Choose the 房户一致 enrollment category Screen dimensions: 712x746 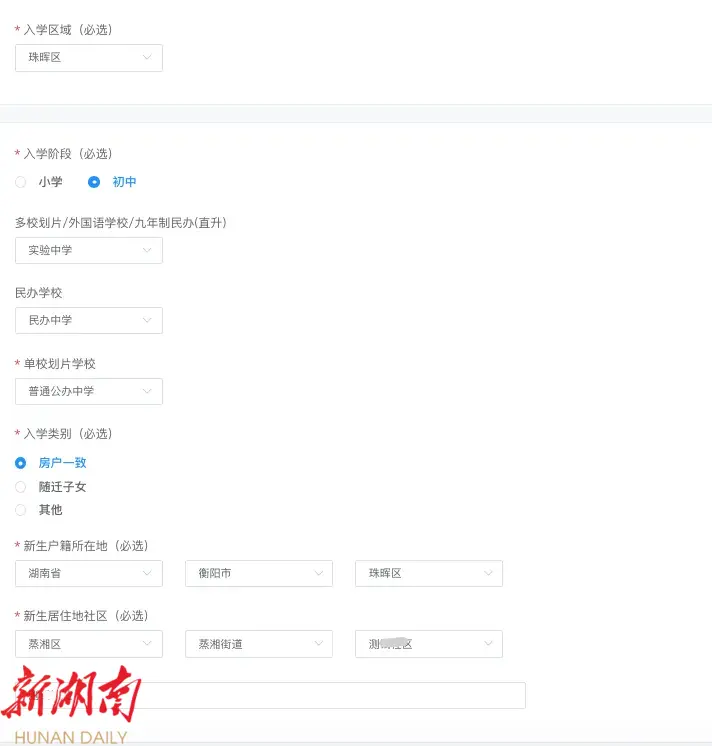[21, 463]
